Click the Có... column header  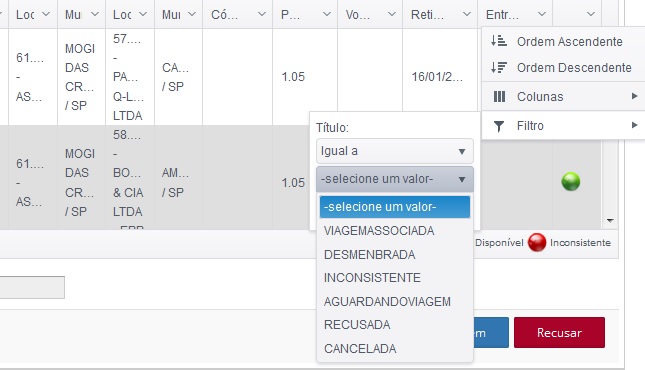tap(237, 14)
